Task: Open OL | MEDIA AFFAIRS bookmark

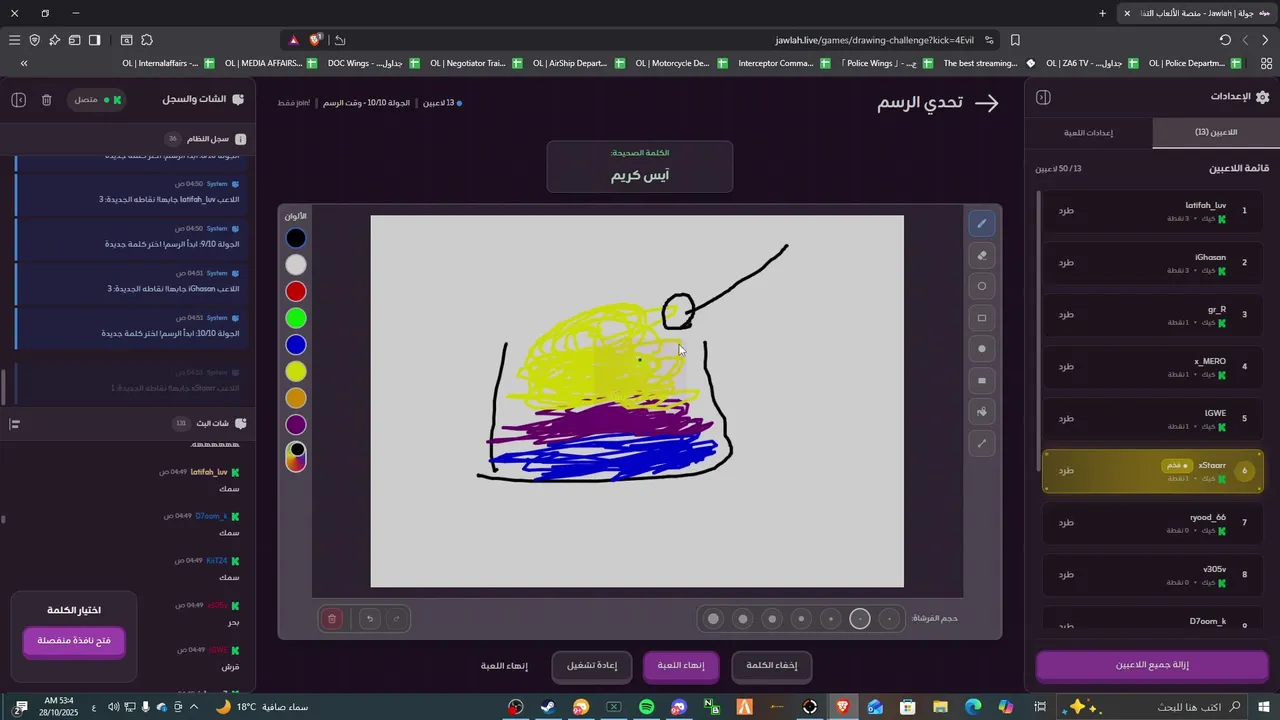Action: 271,63
